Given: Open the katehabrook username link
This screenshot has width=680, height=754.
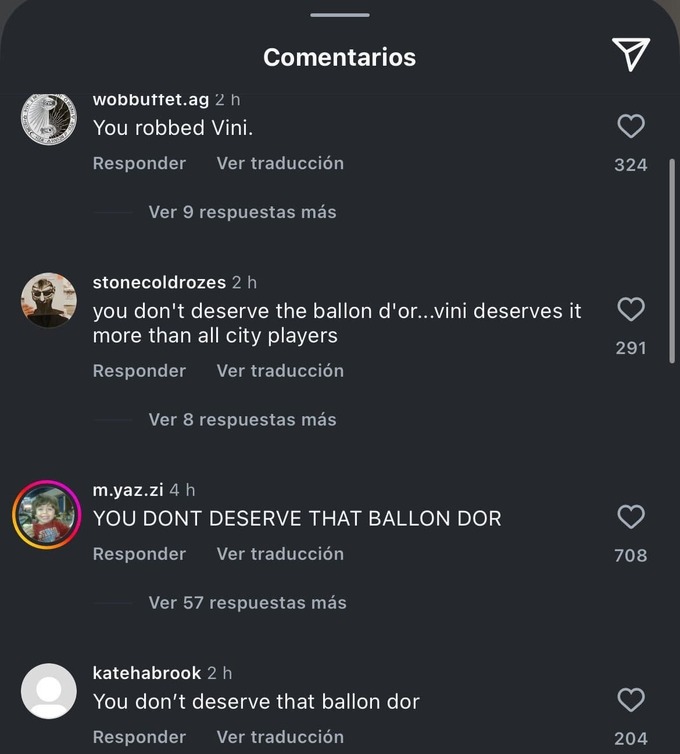Looking at the screenshot, I should [x=147, y=673].
